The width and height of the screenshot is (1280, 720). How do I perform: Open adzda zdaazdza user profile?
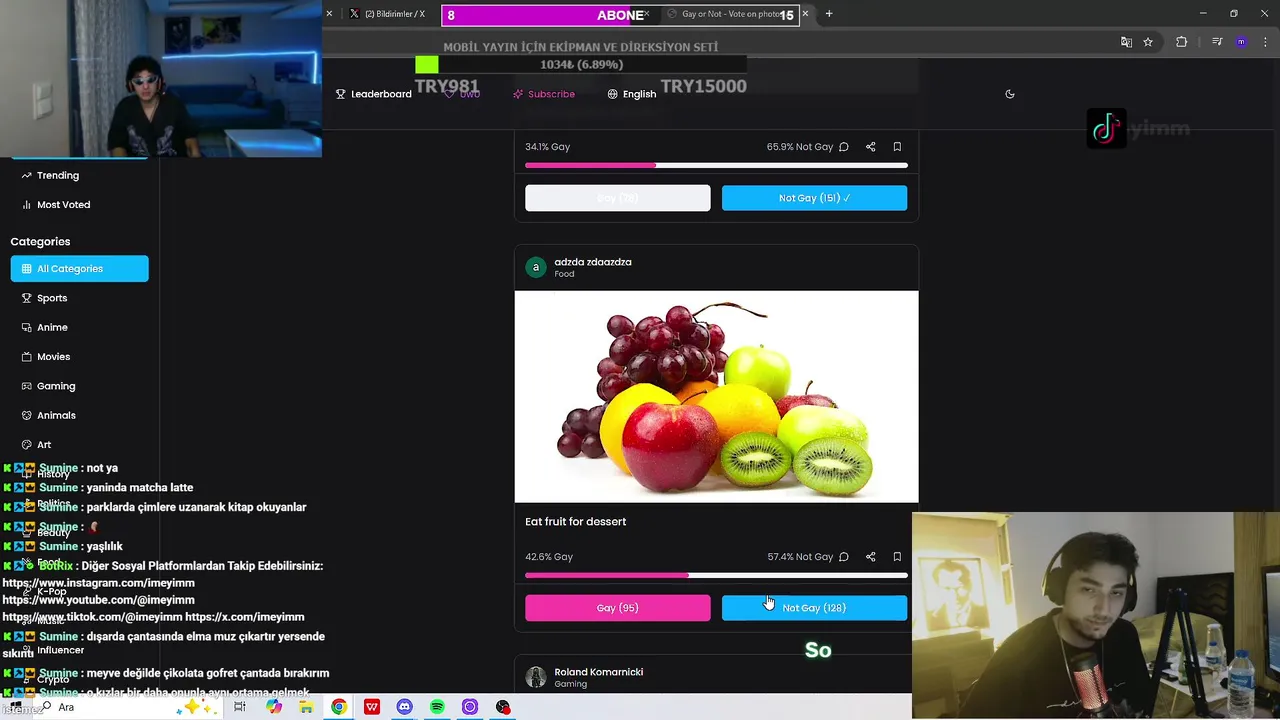coord(593,262)
